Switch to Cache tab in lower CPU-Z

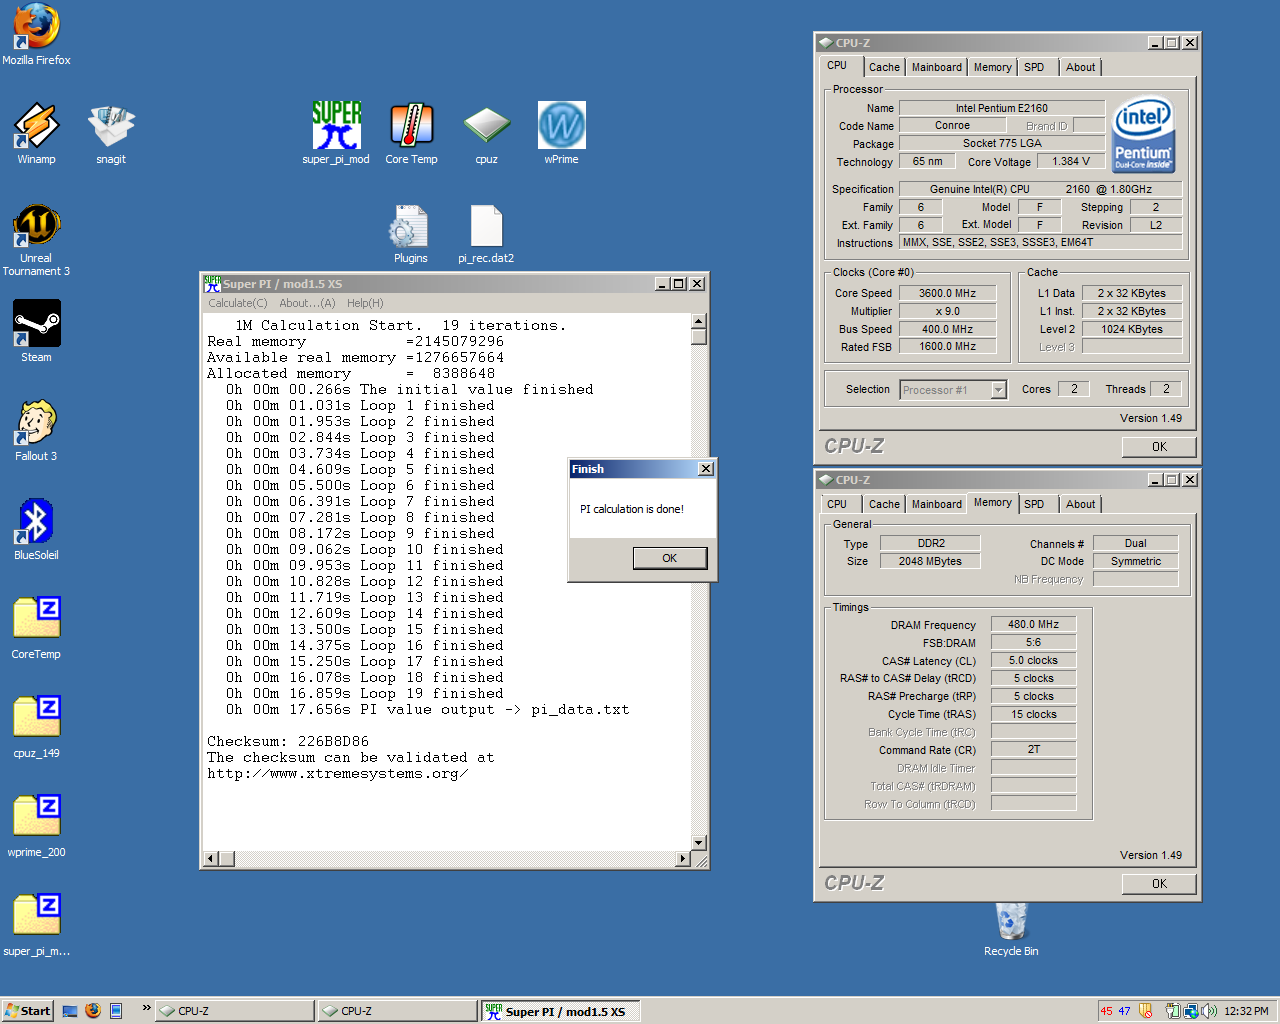(x=884, y=504)
